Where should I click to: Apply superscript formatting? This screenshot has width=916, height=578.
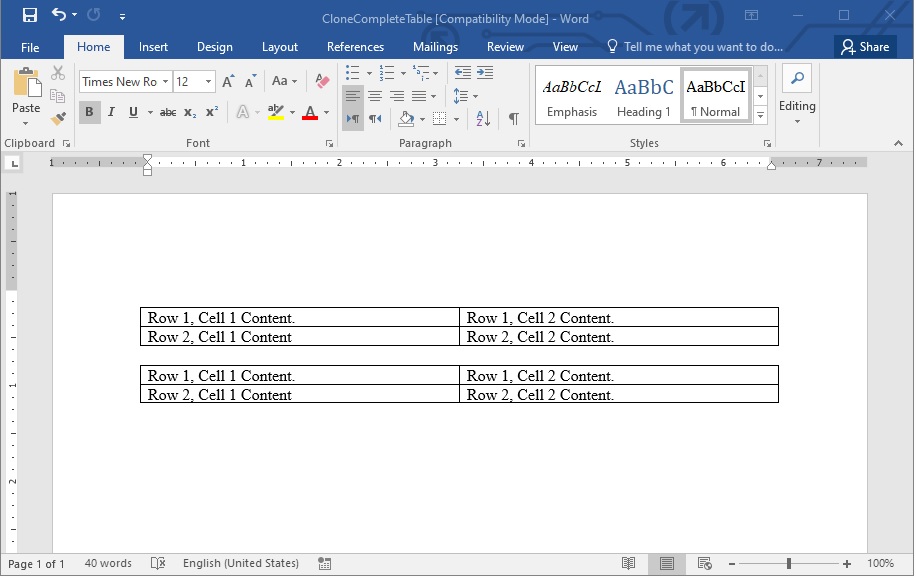point(211,113)
